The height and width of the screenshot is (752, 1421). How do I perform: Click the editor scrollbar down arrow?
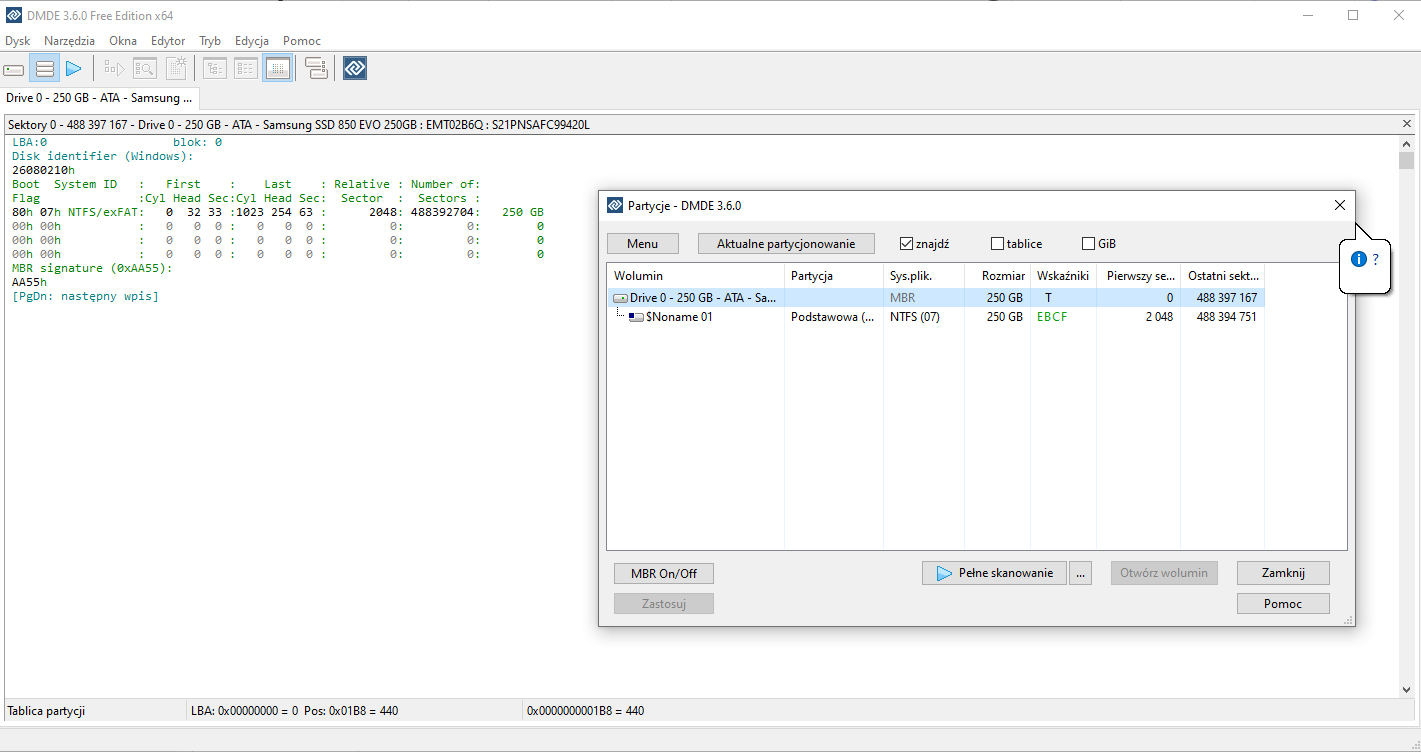coord(1406,689)
